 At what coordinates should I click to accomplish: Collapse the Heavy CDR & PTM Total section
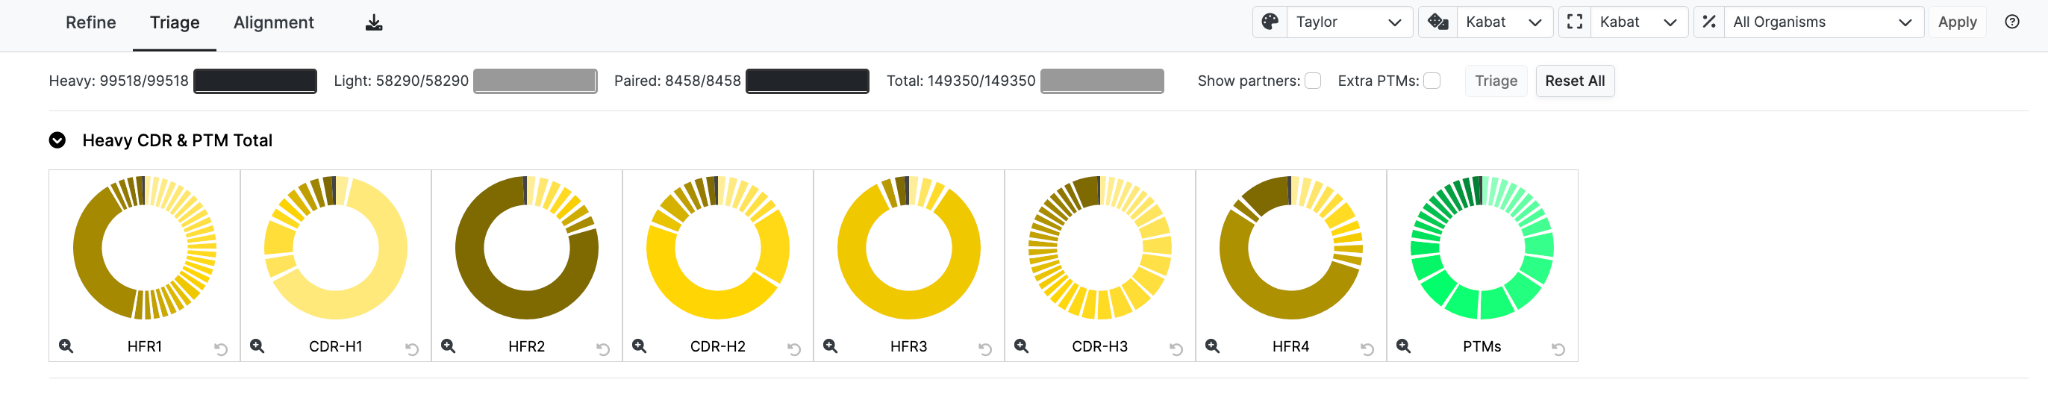point(58,140)
